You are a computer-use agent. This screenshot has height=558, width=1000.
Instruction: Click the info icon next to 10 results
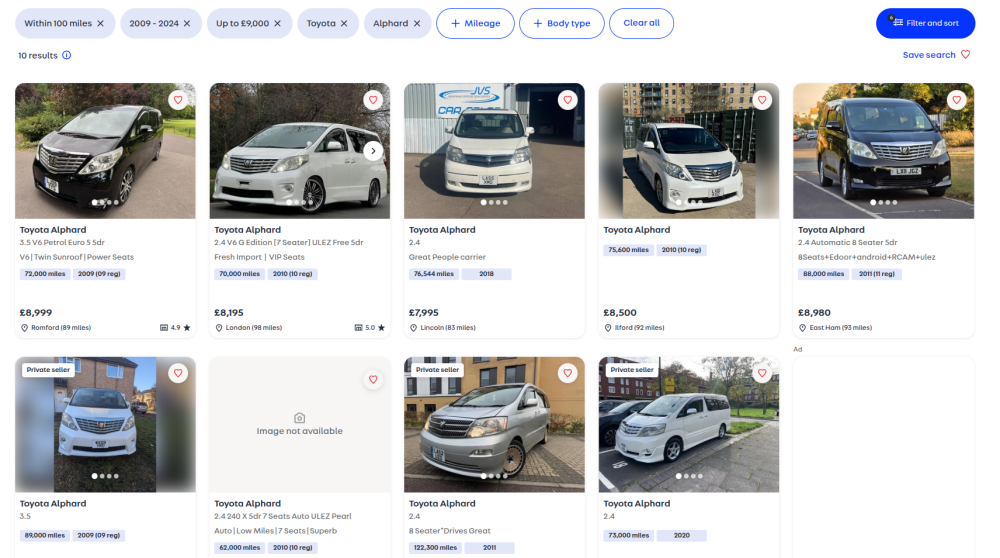66,55
